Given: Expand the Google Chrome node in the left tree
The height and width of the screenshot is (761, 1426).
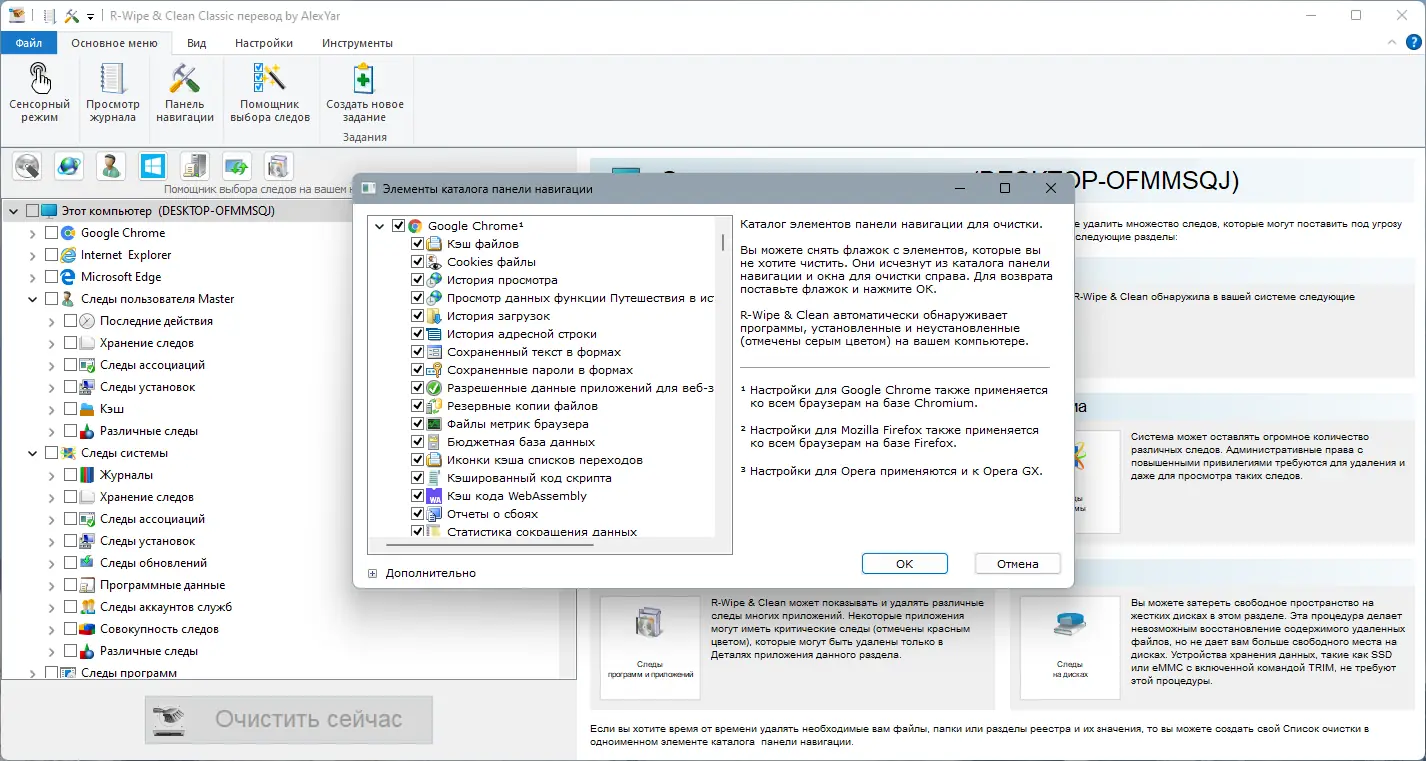Looking at the screenshot, I should coord(33,233).
